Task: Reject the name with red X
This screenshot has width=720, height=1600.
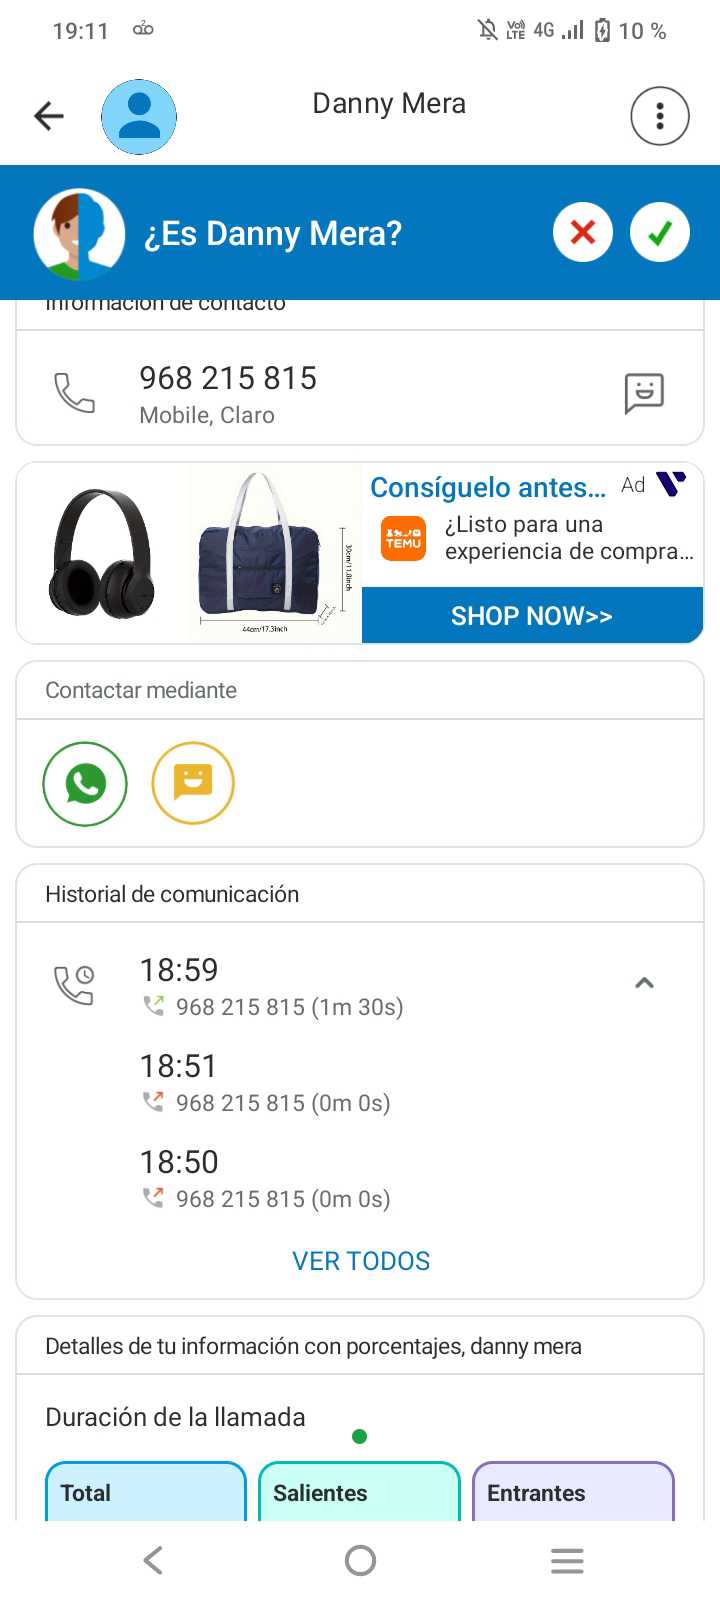Action: tap(583, 232)
